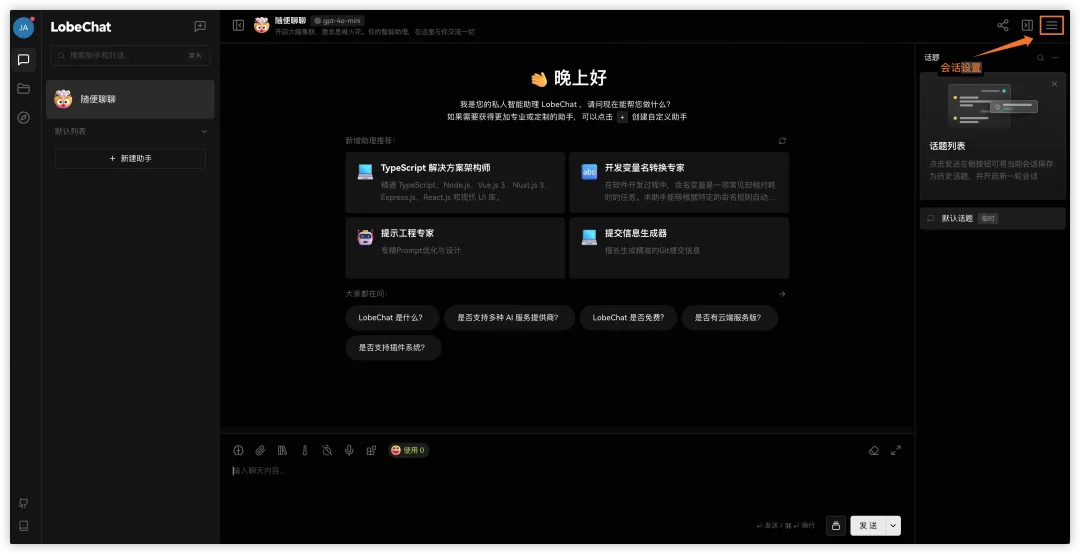Select the 默认话题 topic entry
The image size is (1080, 554).
993,218
